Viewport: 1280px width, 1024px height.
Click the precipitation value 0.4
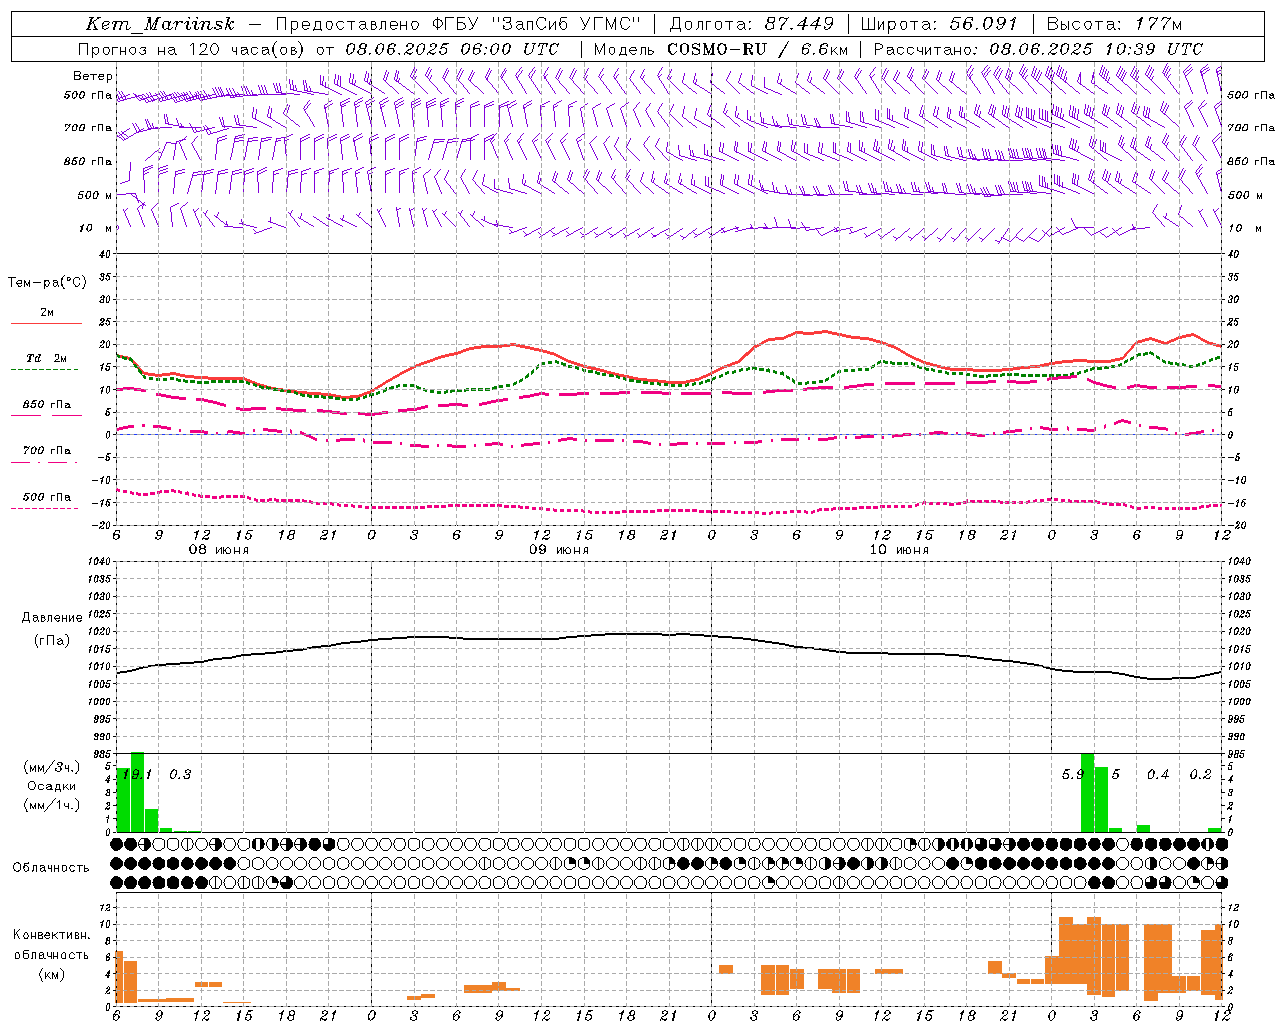pyautogui.click(x=1158, y=775)
